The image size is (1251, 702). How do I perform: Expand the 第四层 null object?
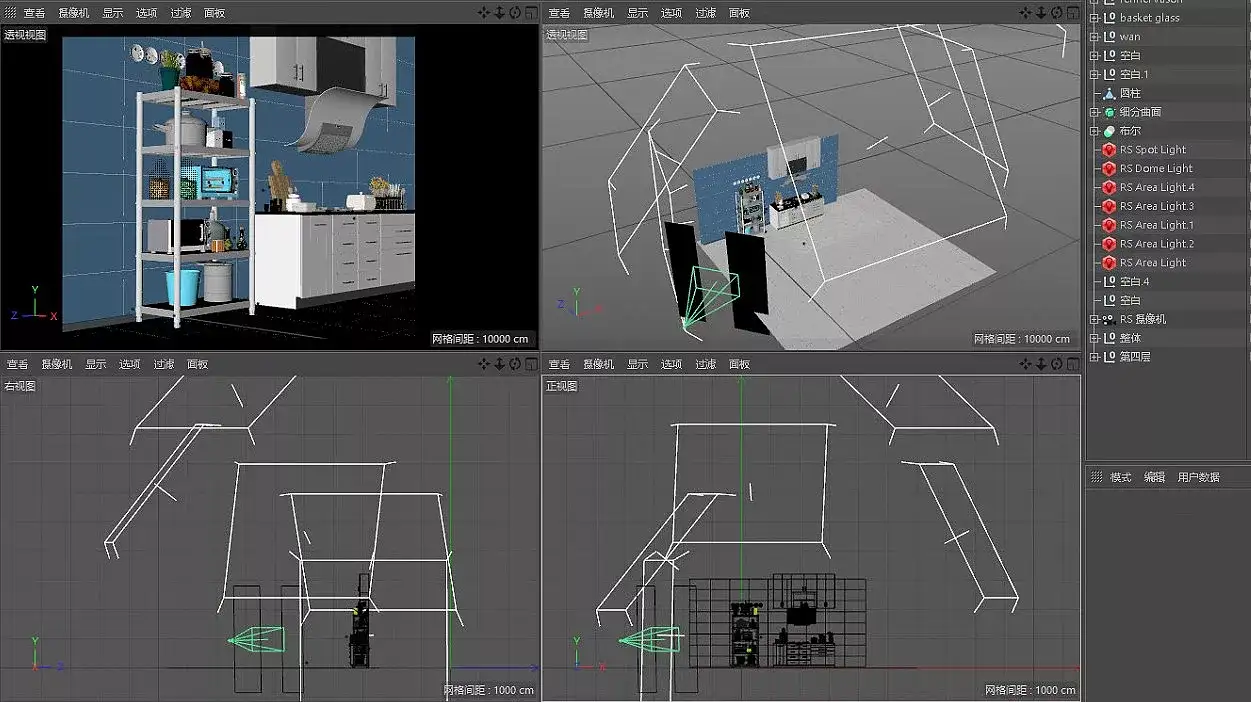tap(1094, 357)
